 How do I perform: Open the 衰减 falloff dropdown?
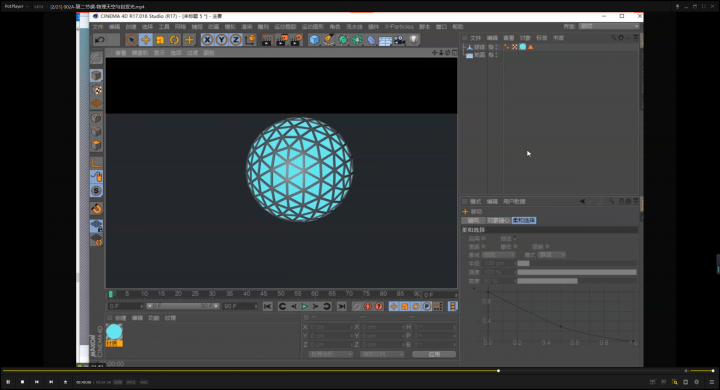(499, 255)
